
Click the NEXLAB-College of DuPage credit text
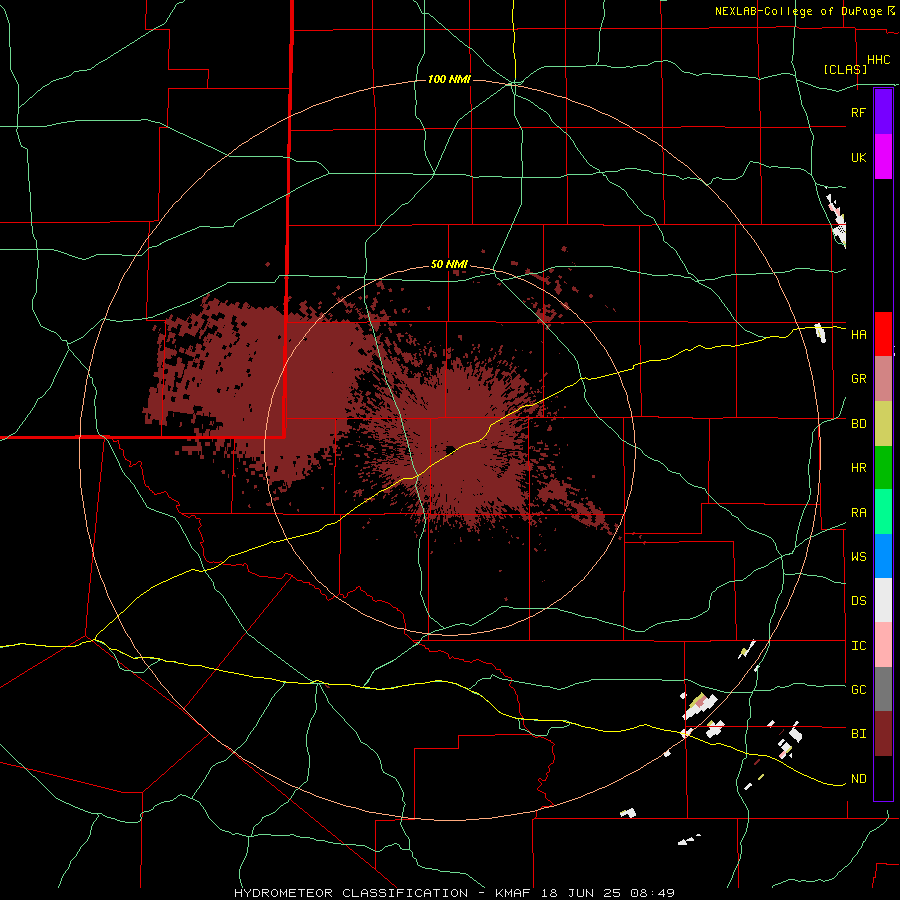click(798, 11)
